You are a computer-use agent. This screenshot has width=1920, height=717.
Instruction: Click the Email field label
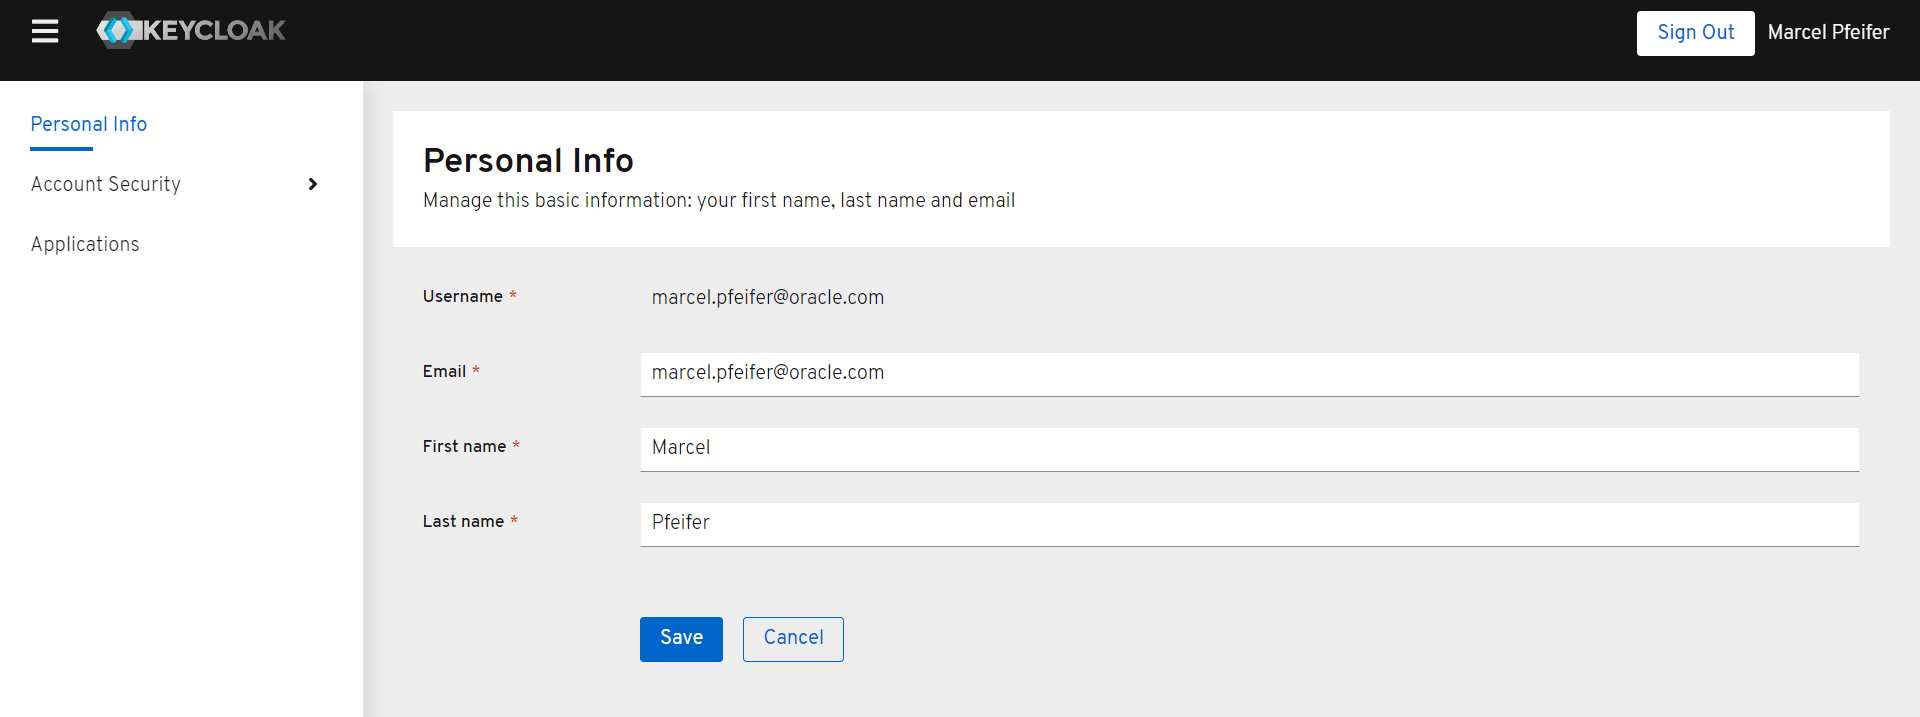tap(444, 371)
